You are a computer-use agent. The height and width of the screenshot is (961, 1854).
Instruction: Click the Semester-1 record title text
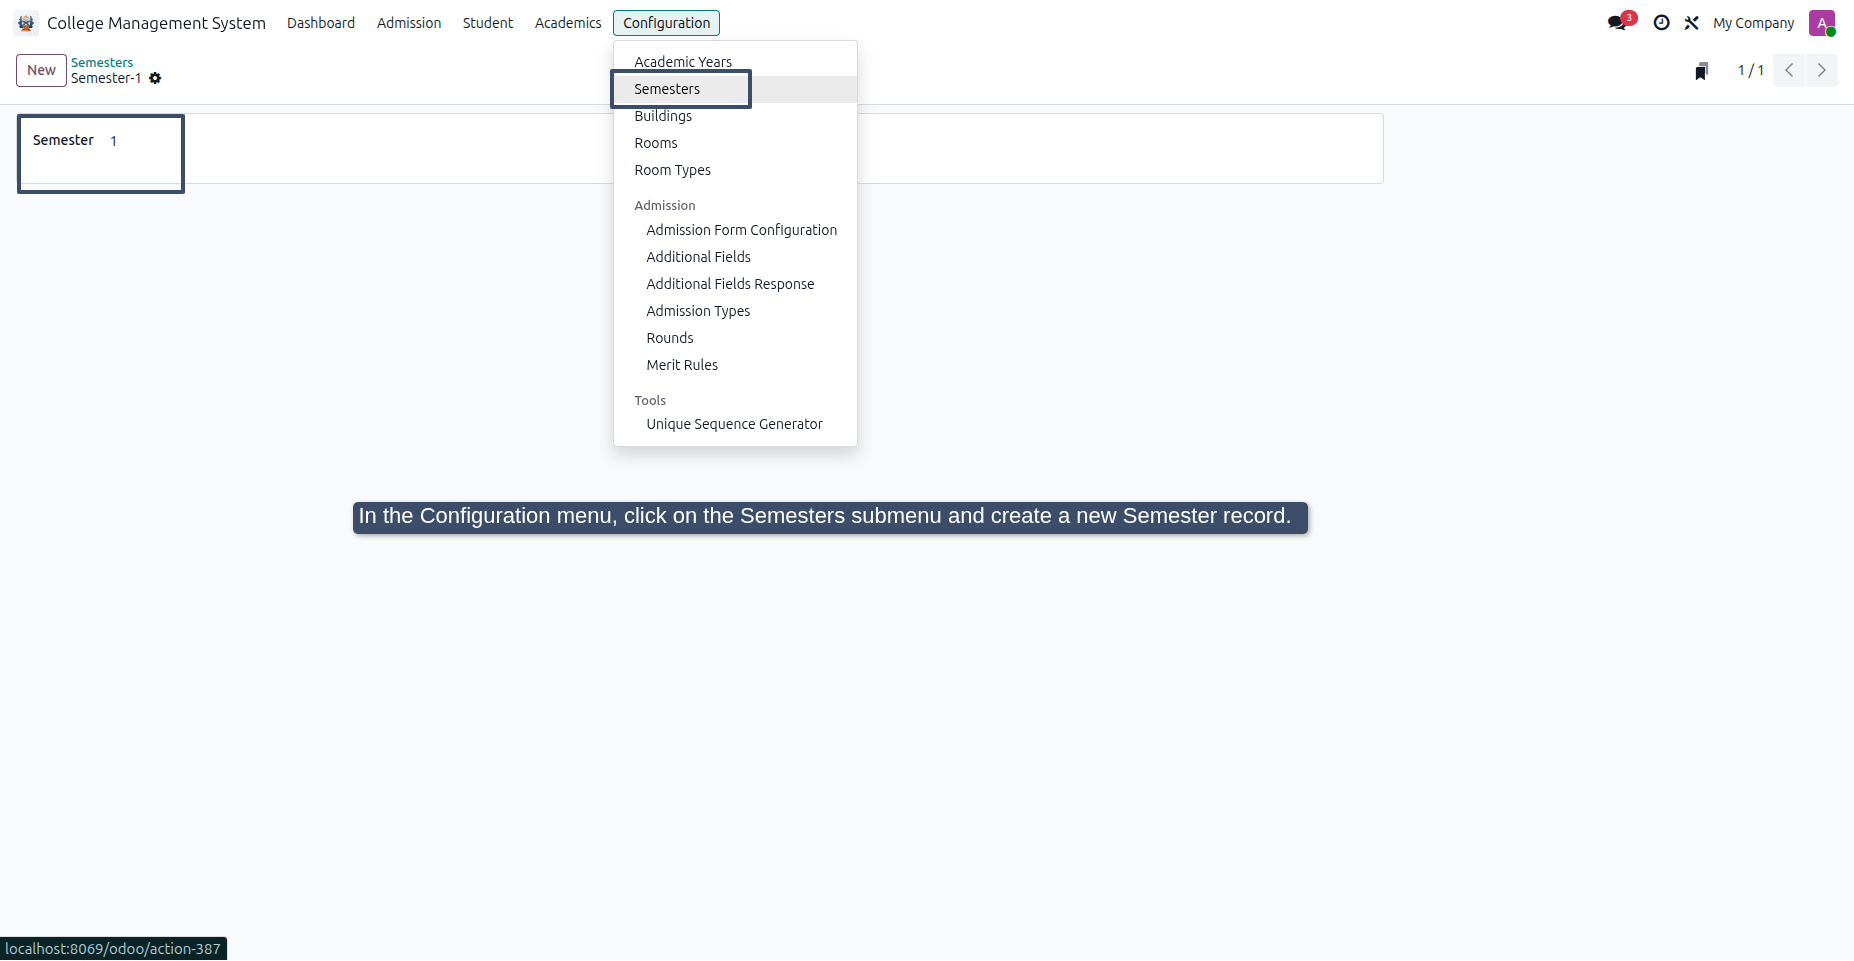[106, 78]
